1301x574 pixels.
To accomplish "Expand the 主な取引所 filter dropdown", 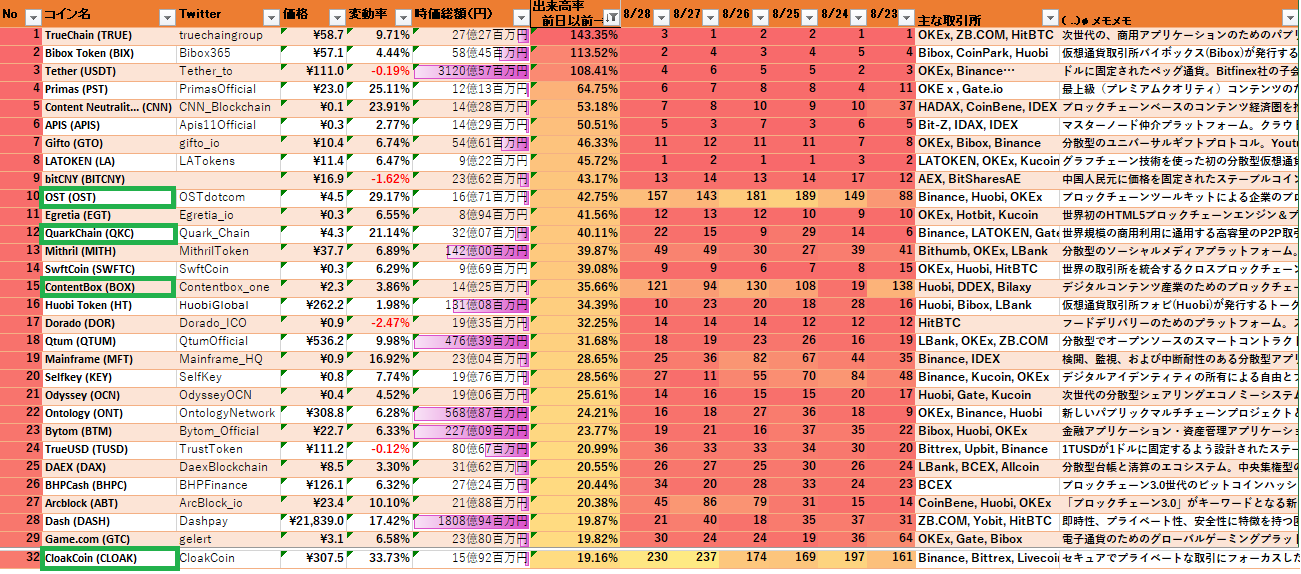I will (x=1049, y=17).
